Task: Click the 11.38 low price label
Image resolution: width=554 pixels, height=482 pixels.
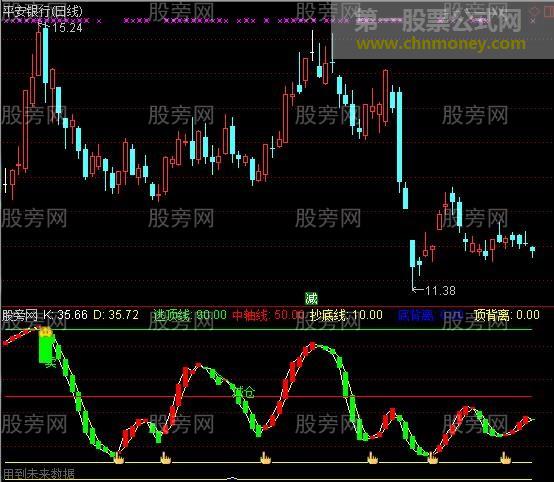Action: 441,290
